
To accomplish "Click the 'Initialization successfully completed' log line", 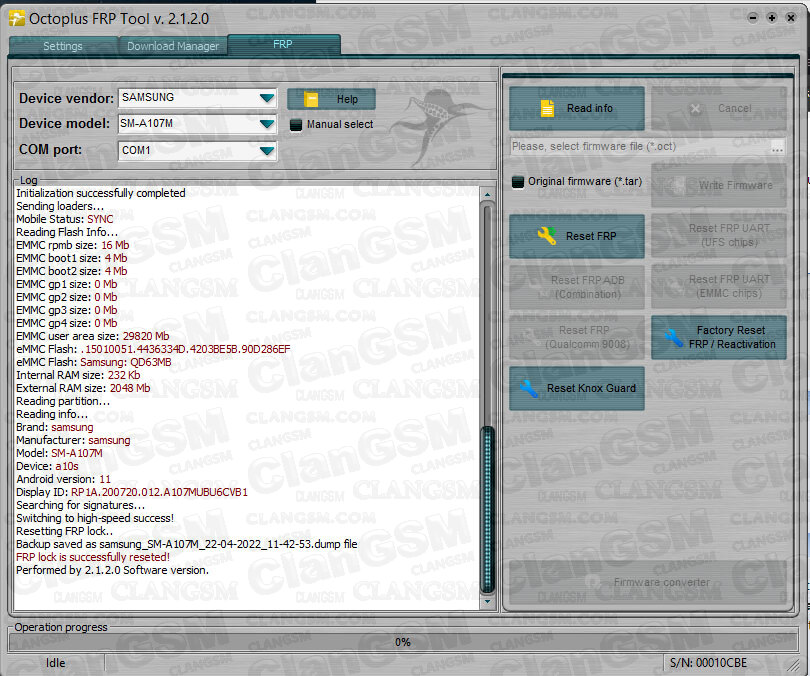I will [x=101, y=193].
